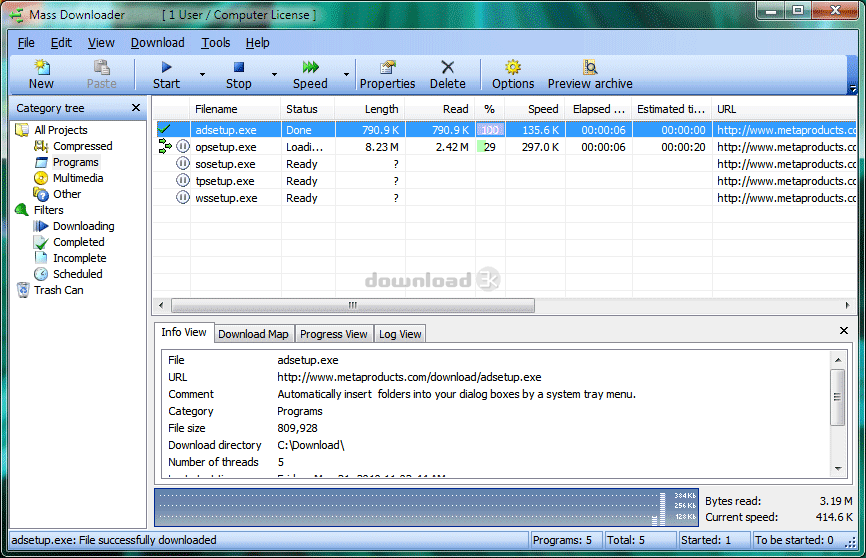Select the wssetup.exe filename
The height and width of the screenshot is (558, 866).
pyautogui.click(x=226, y=198)
